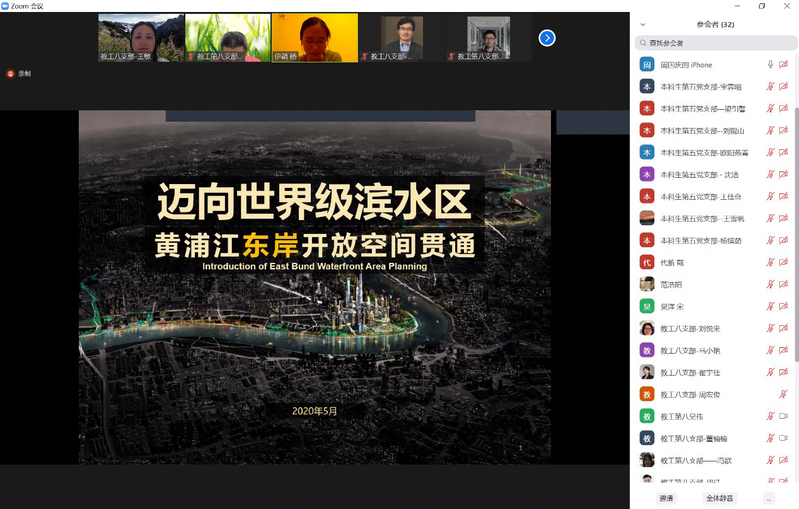Select participant 本科生第五党支部-梁引馨
The width and height of the screenshot is (799, 509).
pos(702,109)
